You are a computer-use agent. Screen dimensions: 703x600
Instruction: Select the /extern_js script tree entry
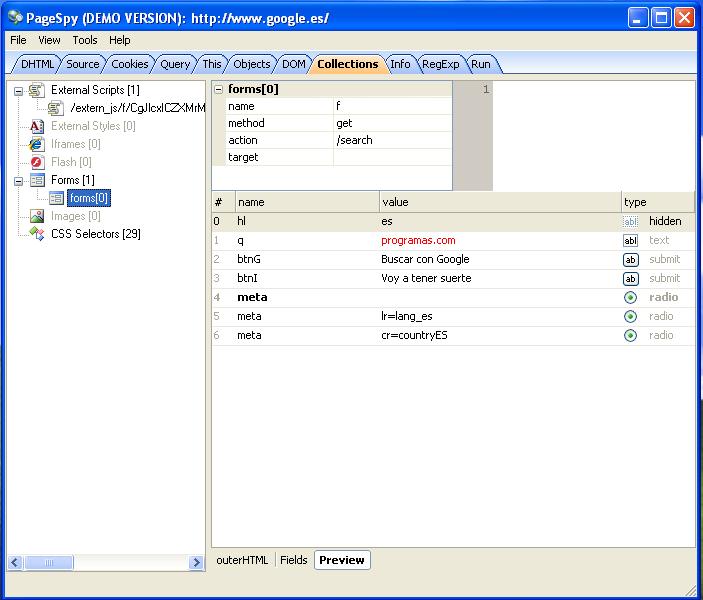coord(137,108)
